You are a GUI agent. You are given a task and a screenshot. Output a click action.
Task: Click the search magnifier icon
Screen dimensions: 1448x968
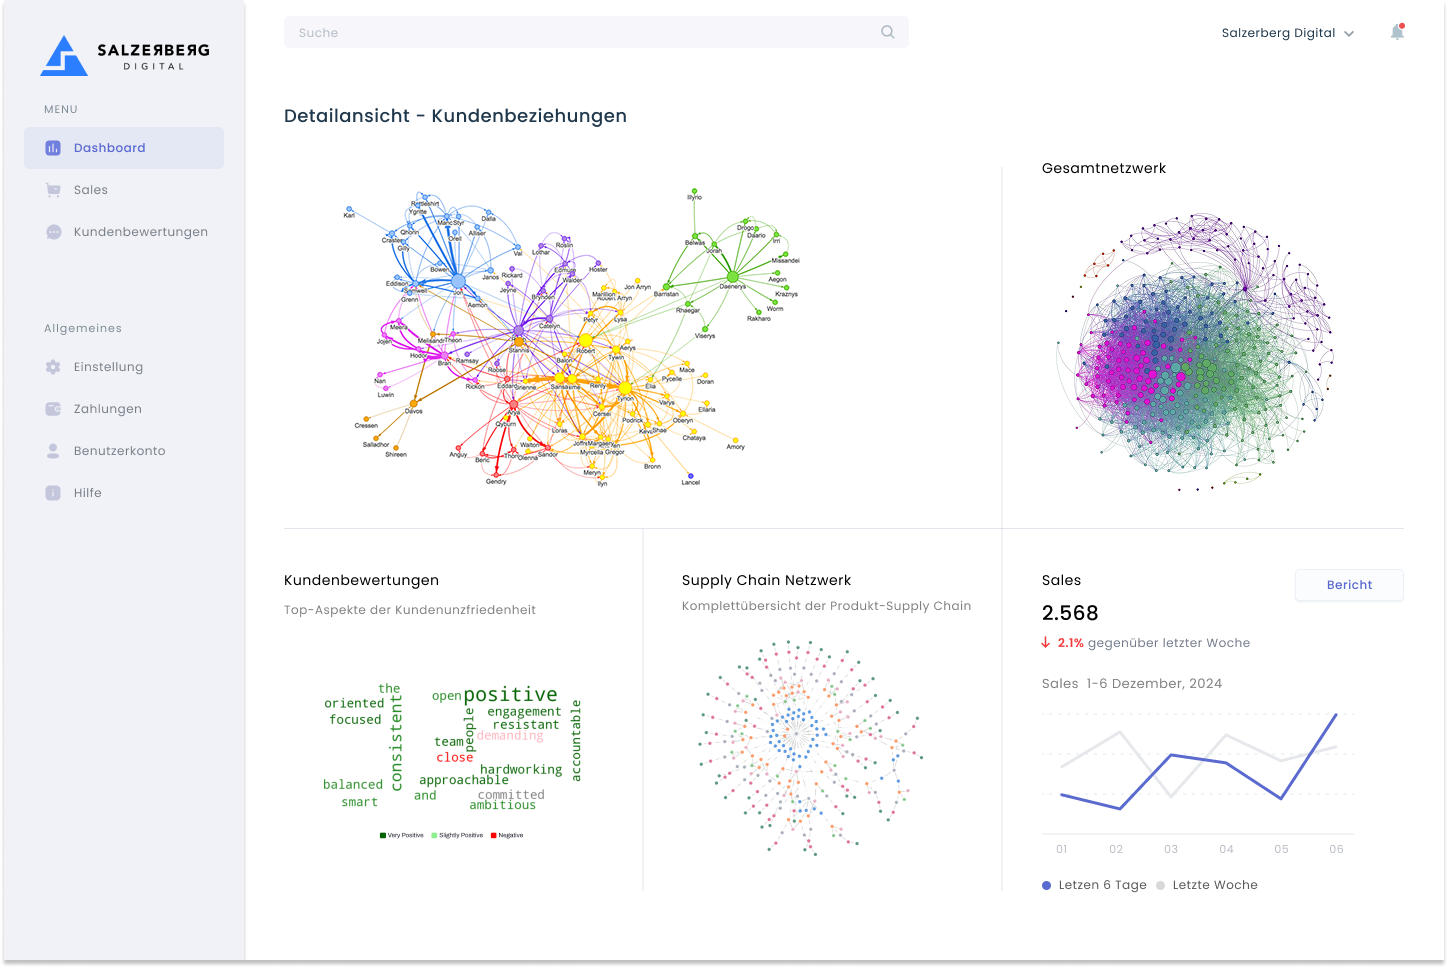coord(887,32)
